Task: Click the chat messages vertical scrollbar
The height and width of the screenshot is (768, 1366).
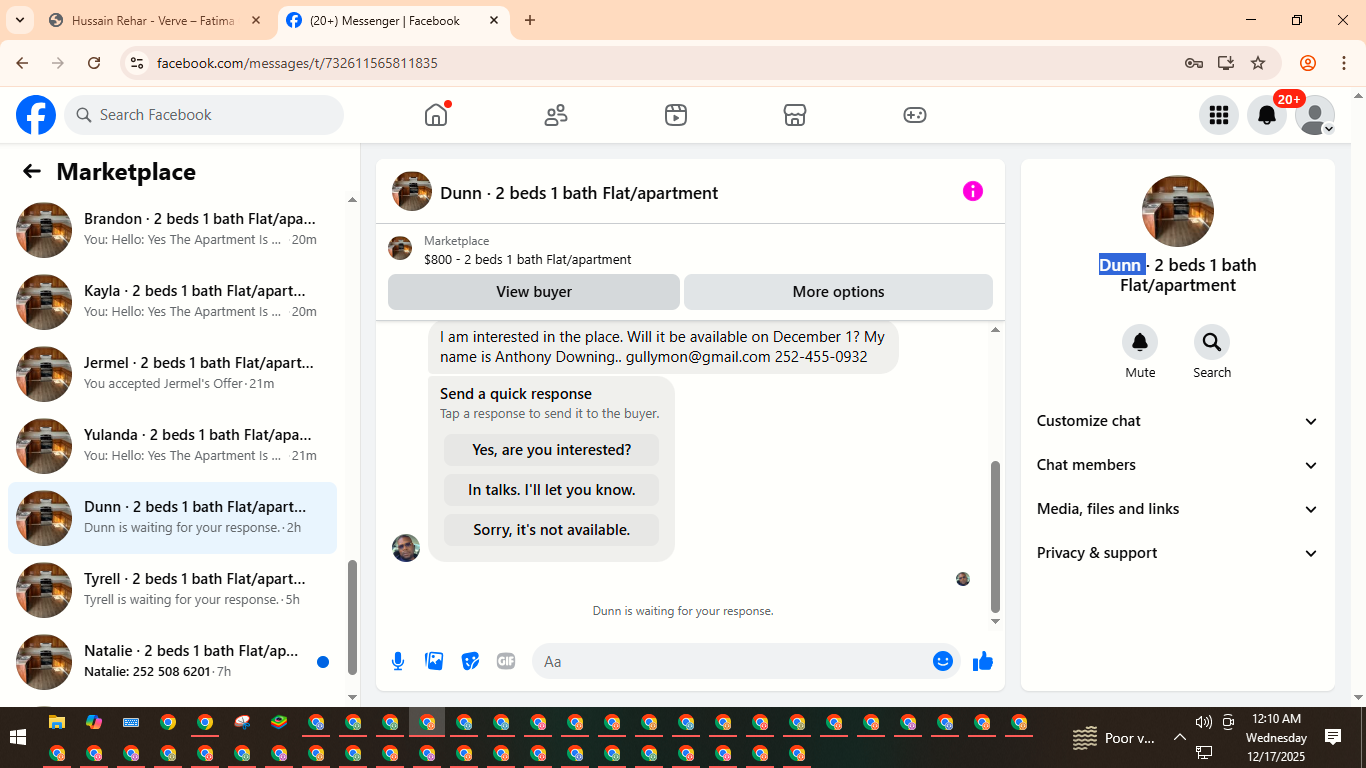Action: pyautogui.click(x=995, y=536)
